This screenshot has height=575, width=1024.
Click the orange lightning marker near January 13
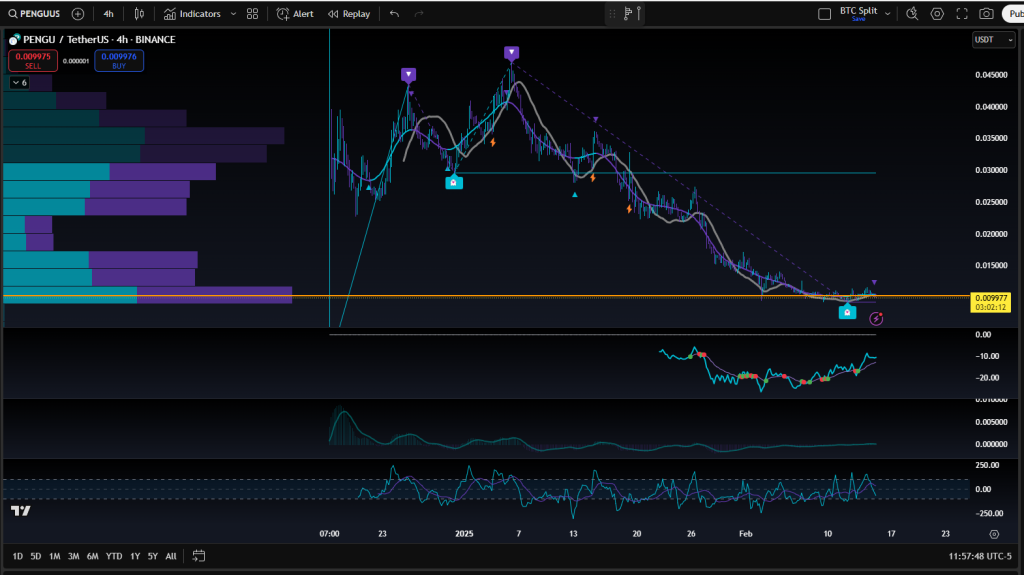[x=593, y=177]
